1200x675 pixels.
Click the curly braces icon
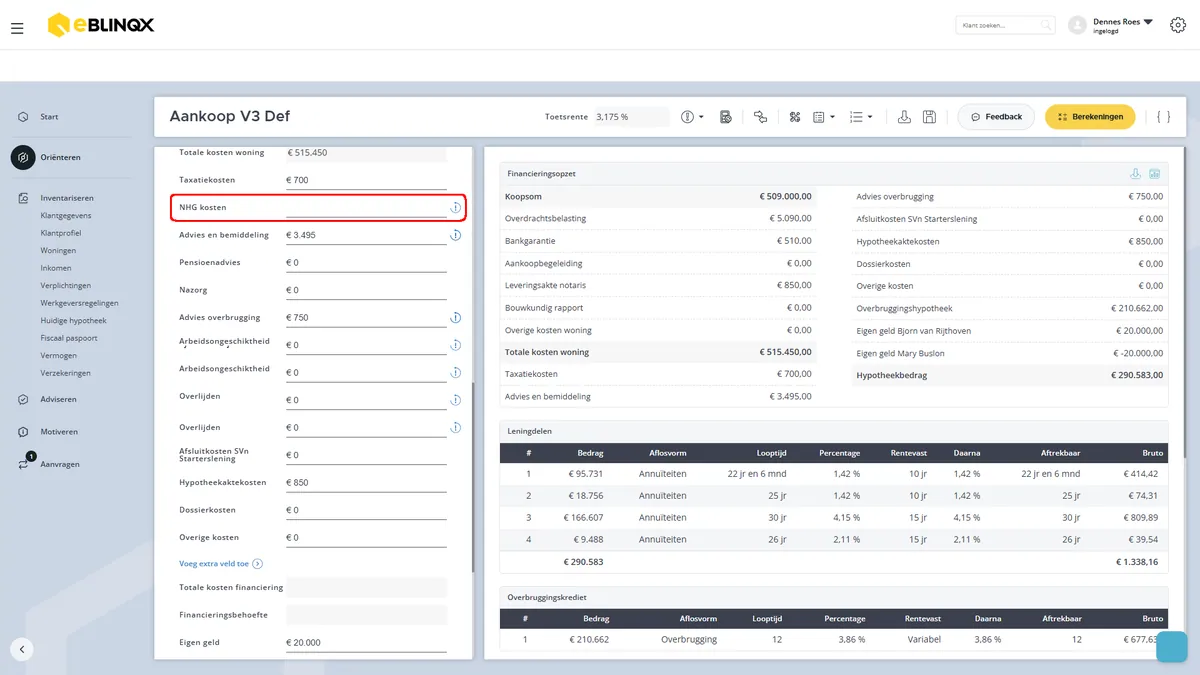[1163, 117]
